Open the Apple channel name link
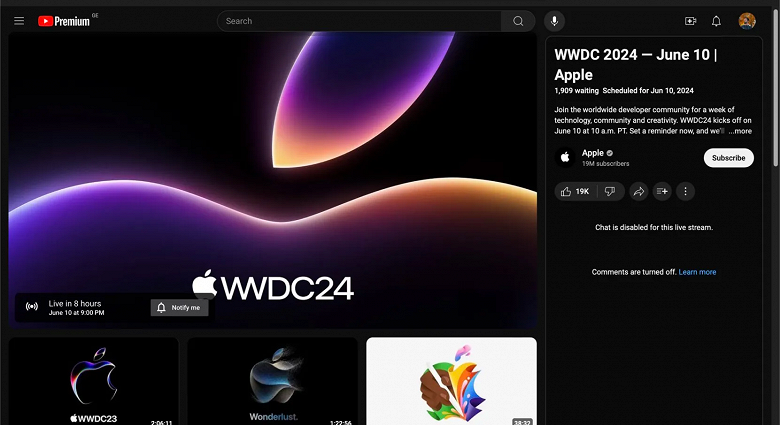 (x=592, y=153)
